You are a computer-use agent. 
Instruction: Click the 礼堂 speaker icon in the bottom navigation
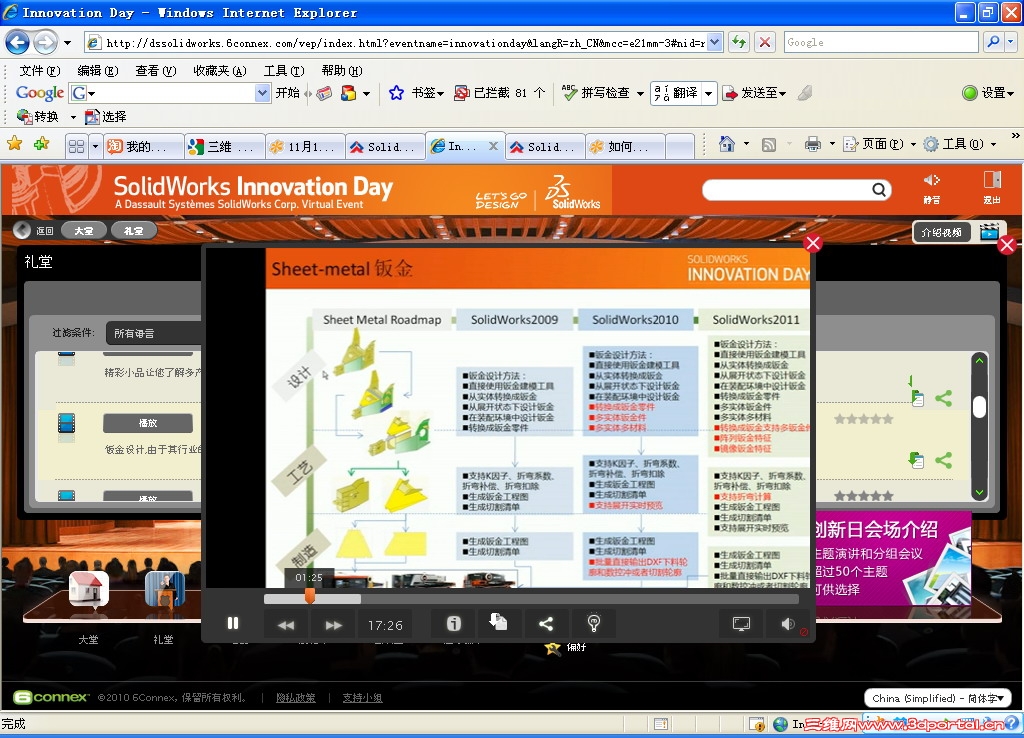pos(165,589)
